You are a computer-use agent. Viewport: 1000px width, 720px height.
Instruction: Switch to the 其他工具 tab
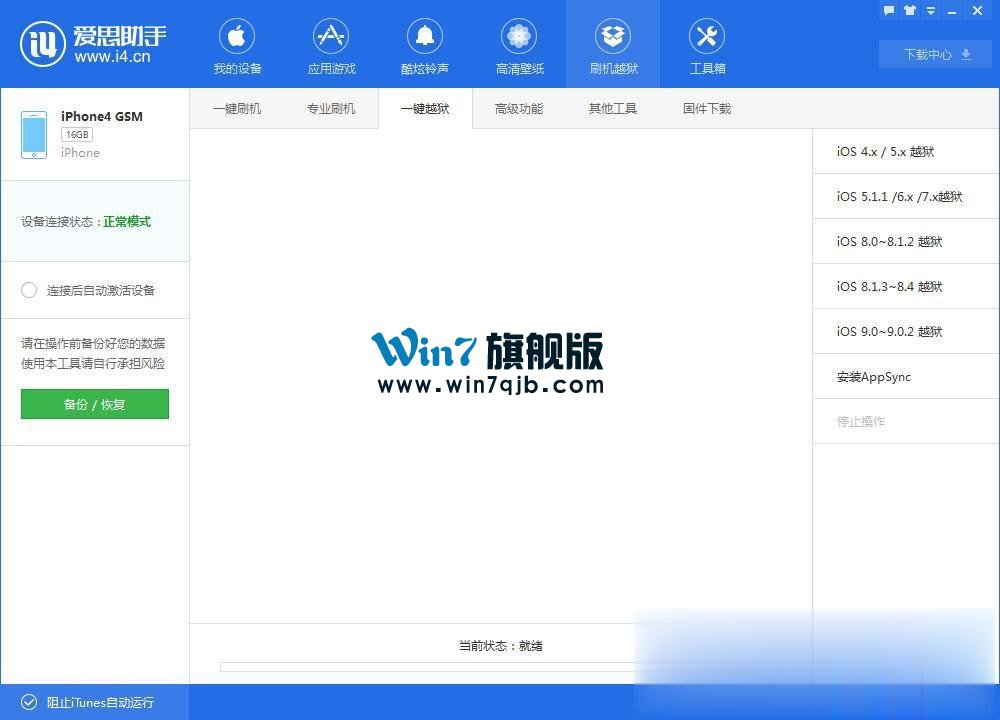pyautogui.click(x=613, y=108)
